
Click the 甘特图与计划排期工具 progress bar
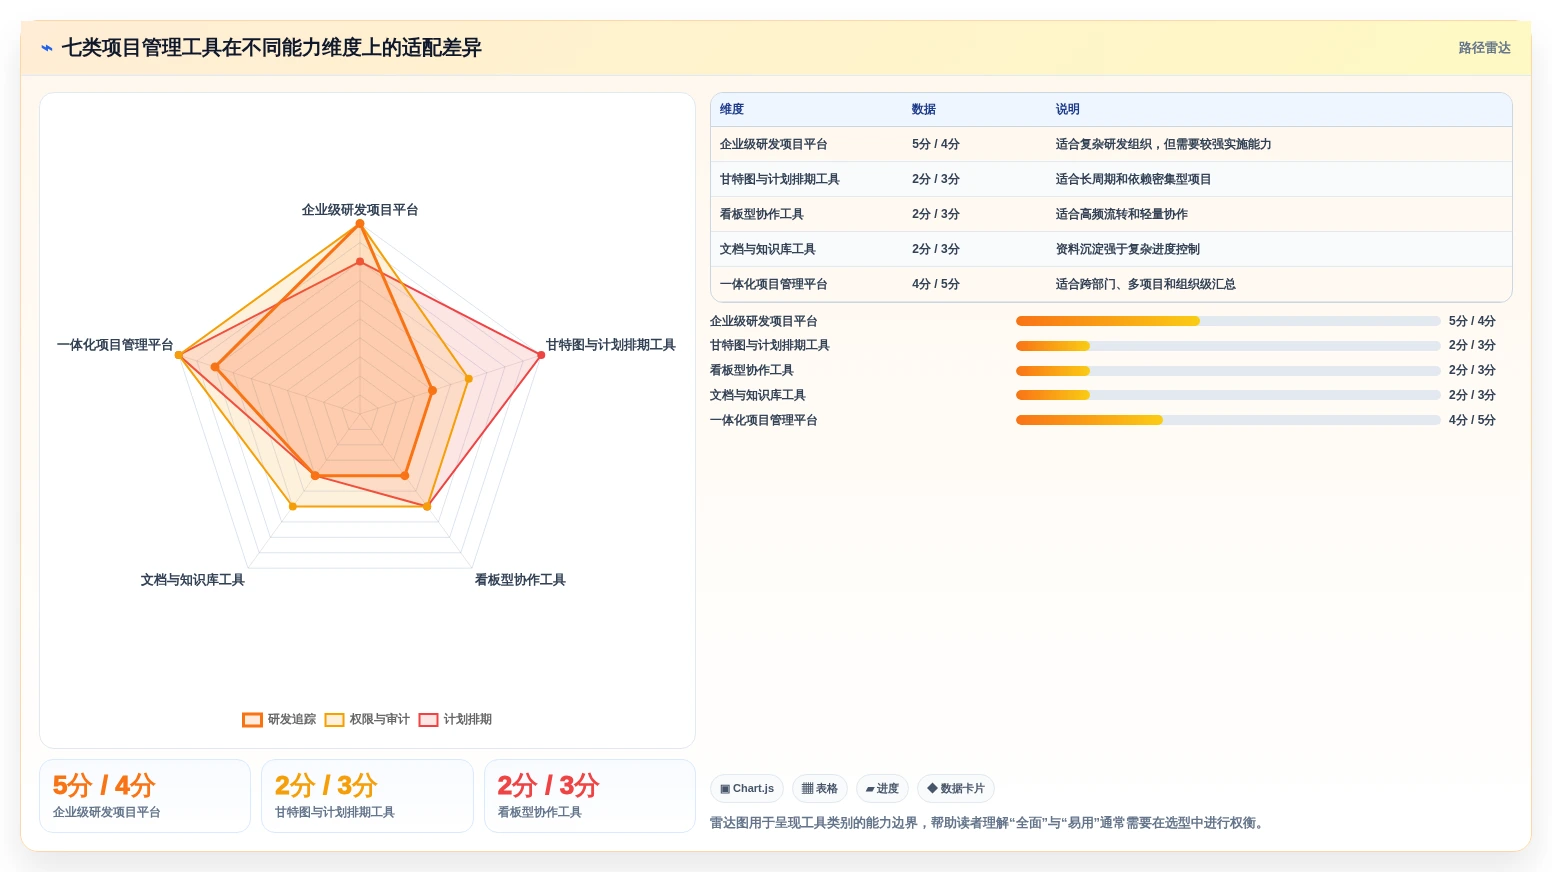tap(1228, 346)
